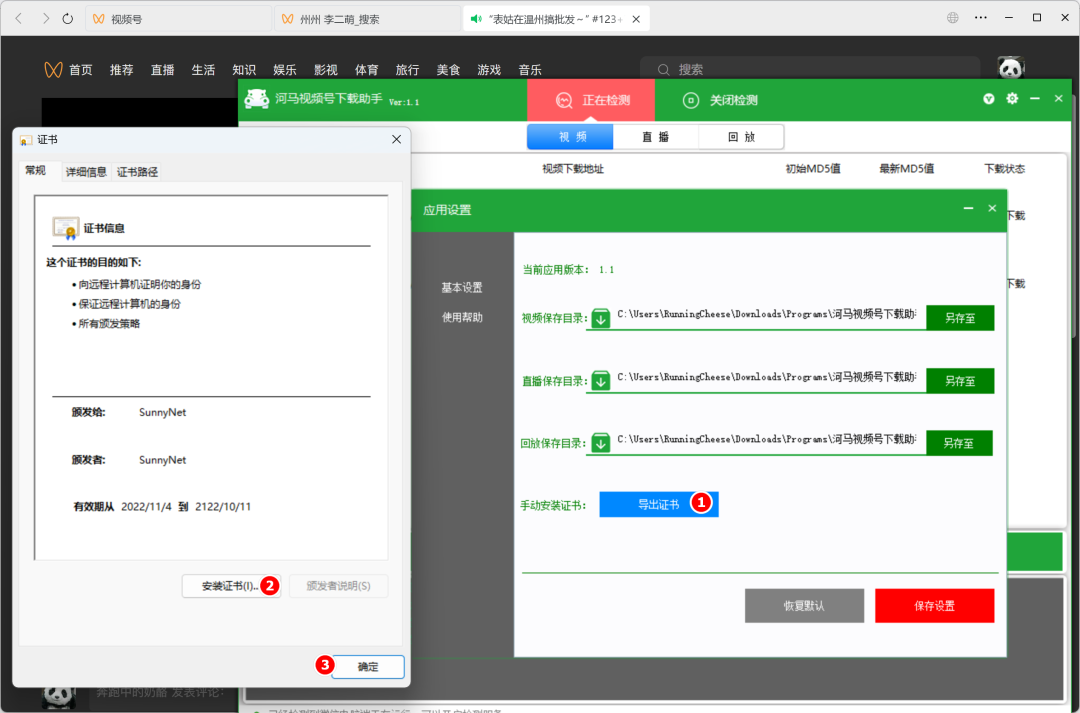Click the green folder icon for 回放保存目录
1080x713 pixels.
tap(601, 443)
